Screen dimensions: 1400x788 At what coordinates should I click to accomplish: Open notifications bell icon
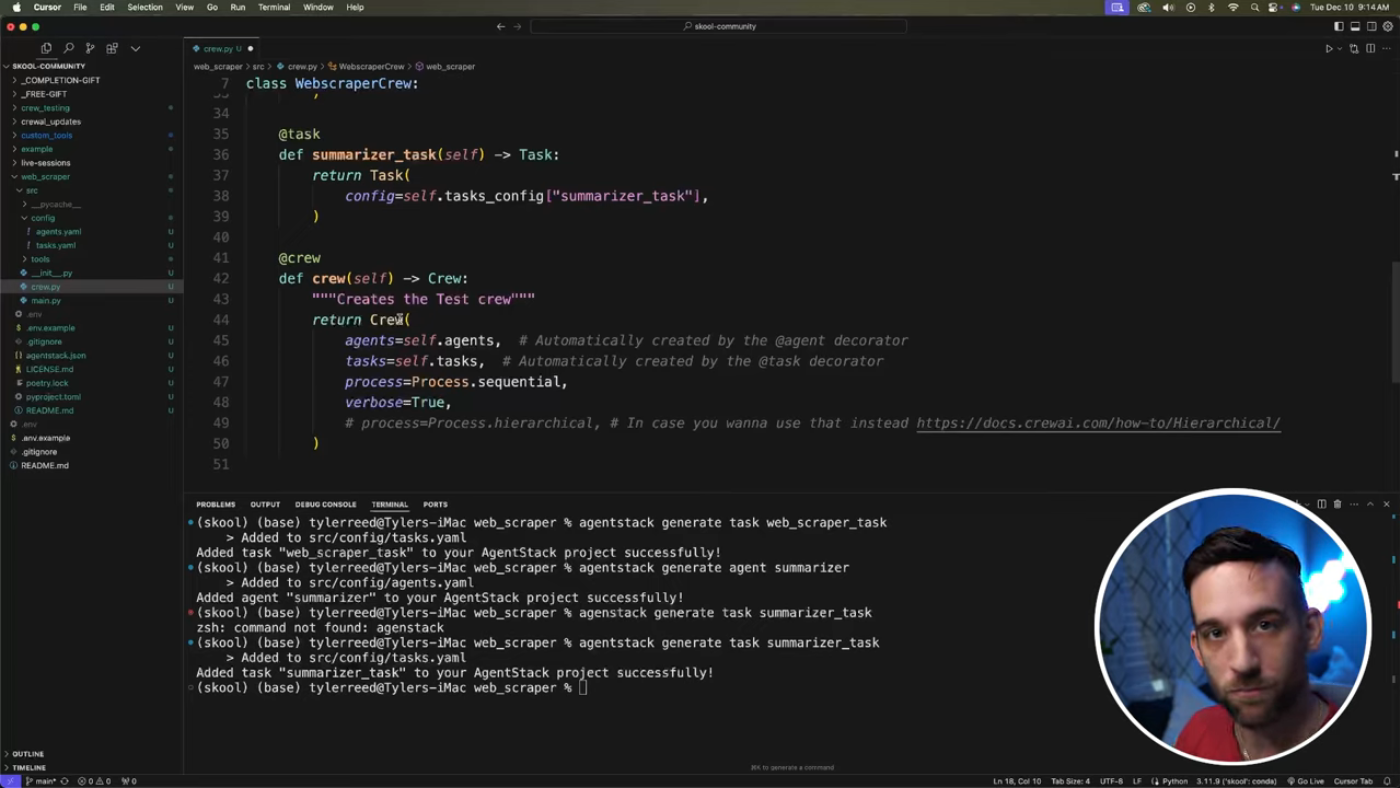1387,781
